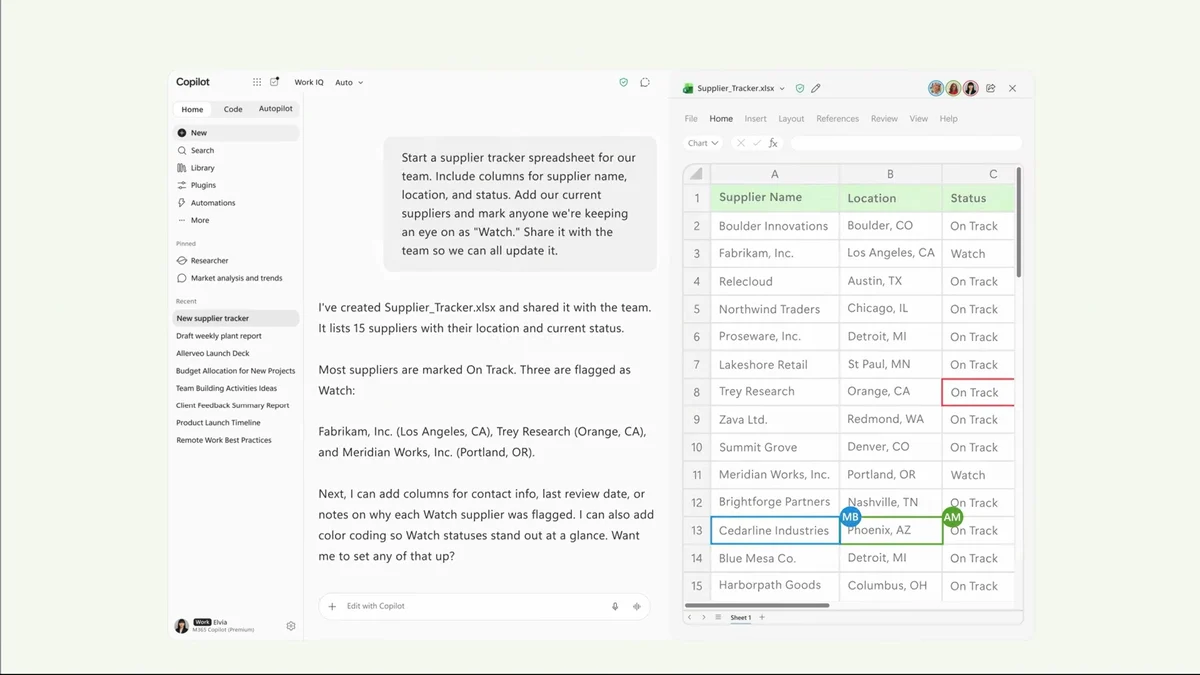This screenshot has width=1200, height=675.
Task: Select the Sheet 1 tab
Action: click(x=740, y=618)
